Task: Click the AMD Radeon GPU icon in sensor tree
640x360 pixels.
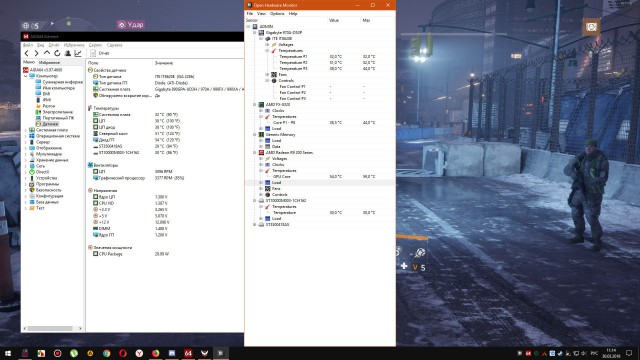Action: (262, 152)
